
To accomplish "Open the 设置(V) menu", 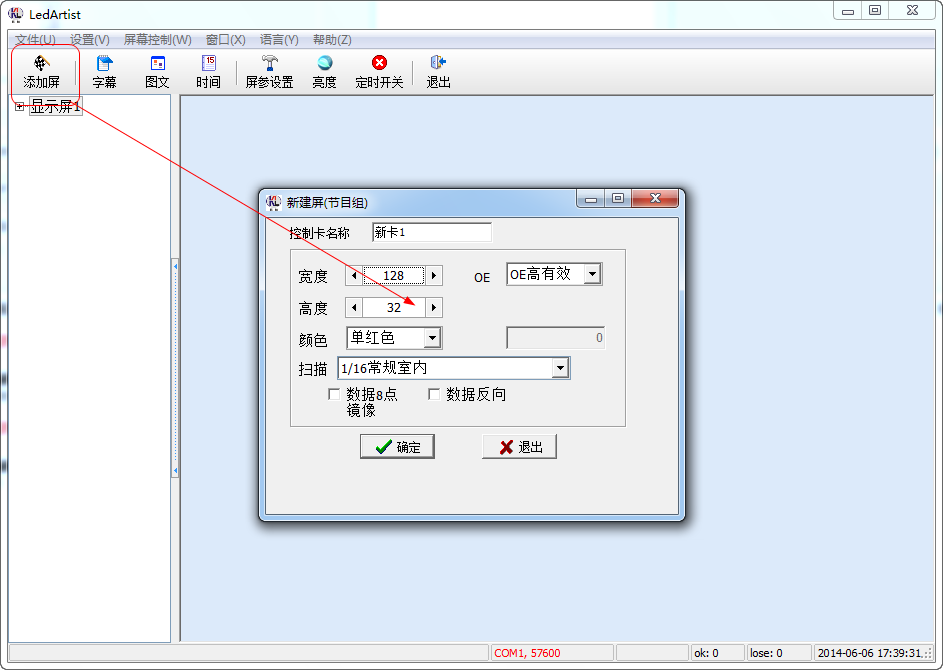I will [x=90, y=40].
